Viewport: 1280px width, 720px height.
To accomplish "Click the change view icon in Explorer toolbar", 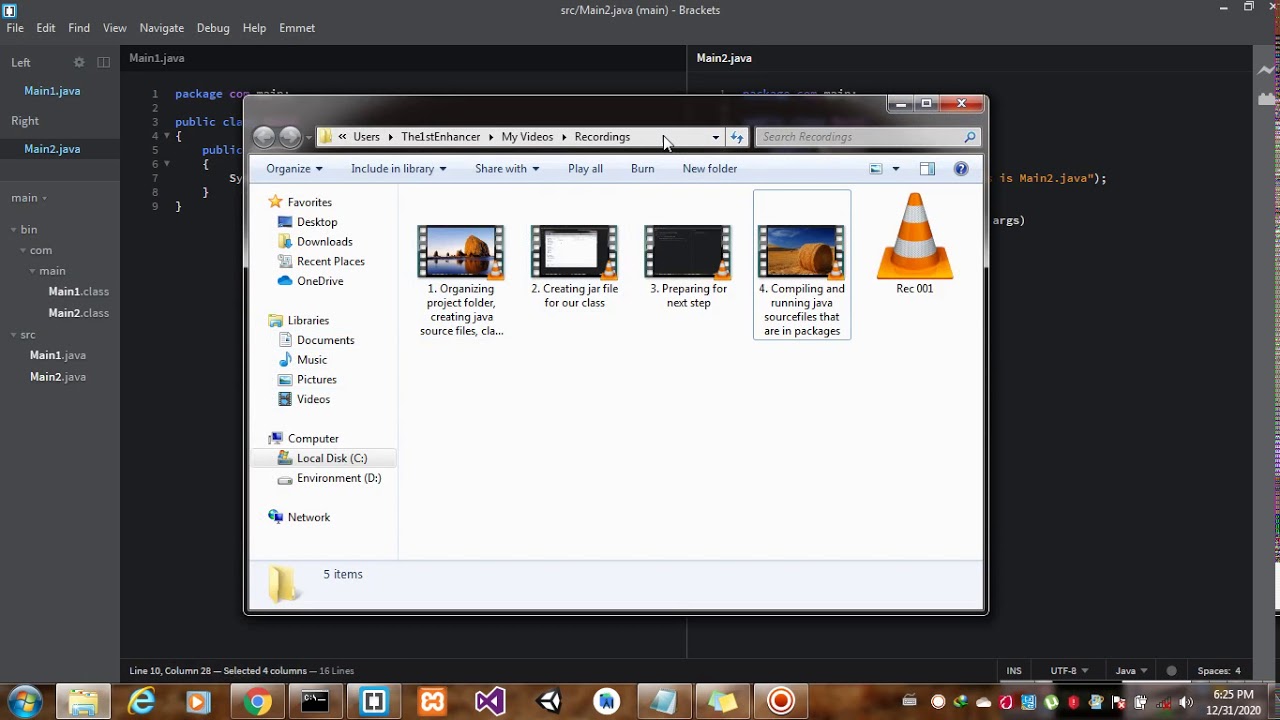I will coord(876,169).
